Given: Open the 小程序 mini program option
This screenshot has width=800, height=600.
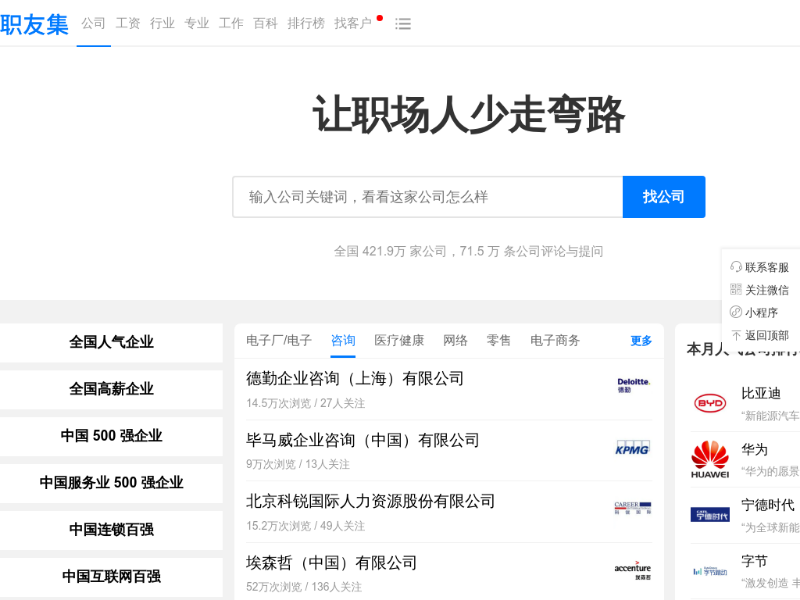Looking at the screenshot, I should click(759, 313).
